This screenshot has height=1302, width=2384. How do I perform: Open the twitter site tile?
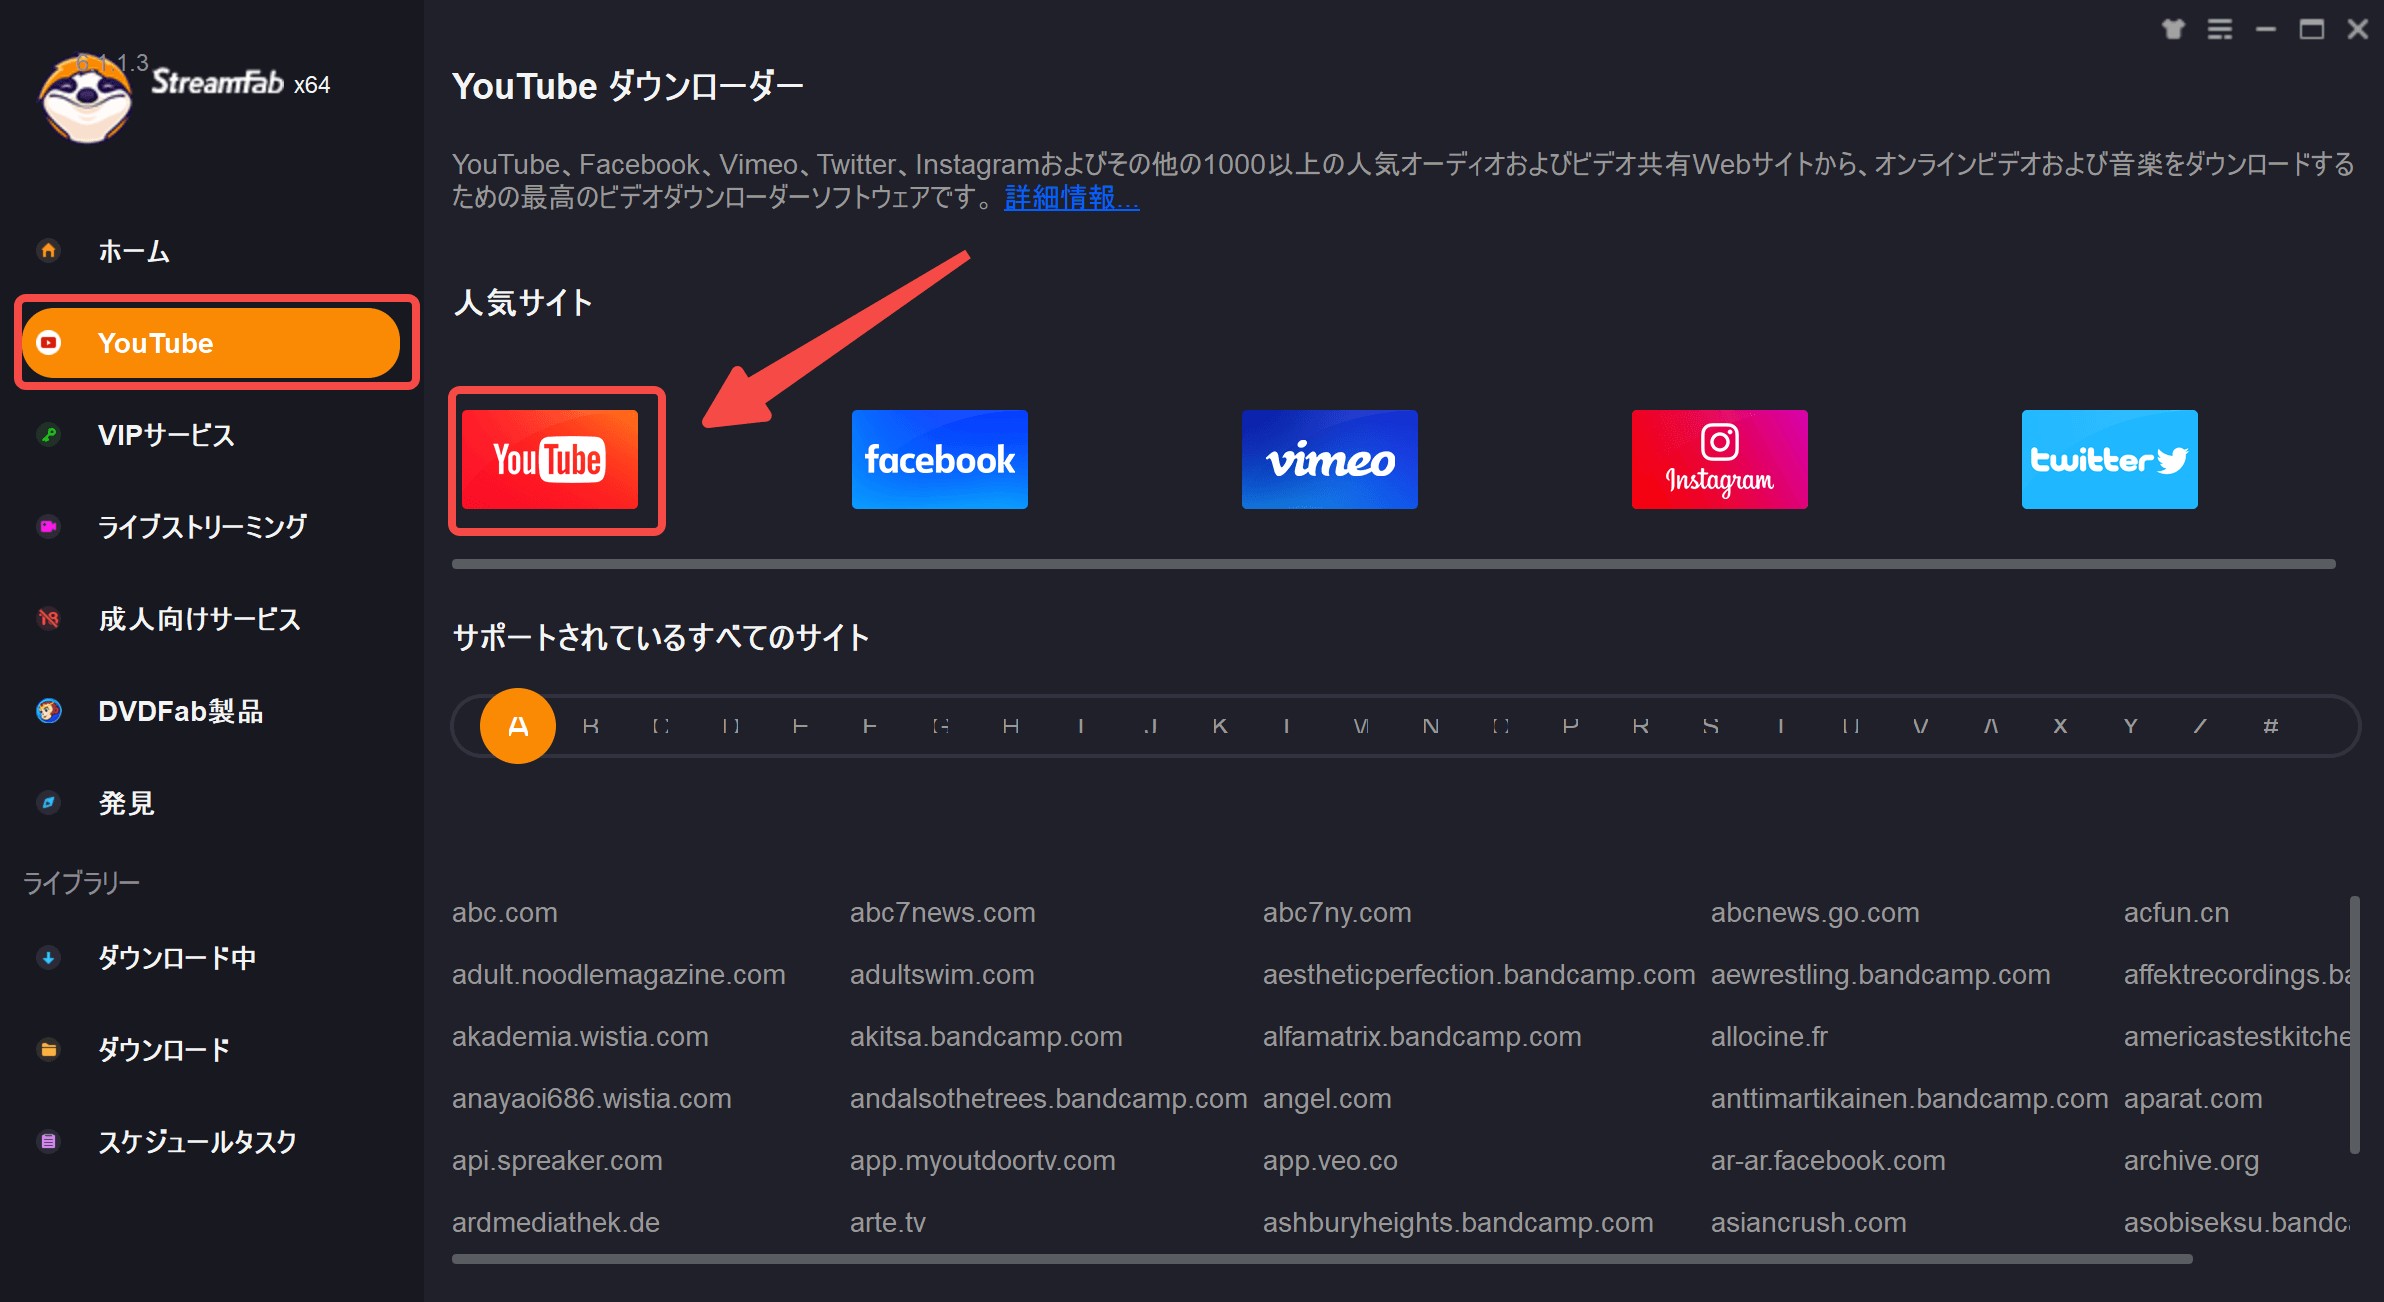point(2110,460)
